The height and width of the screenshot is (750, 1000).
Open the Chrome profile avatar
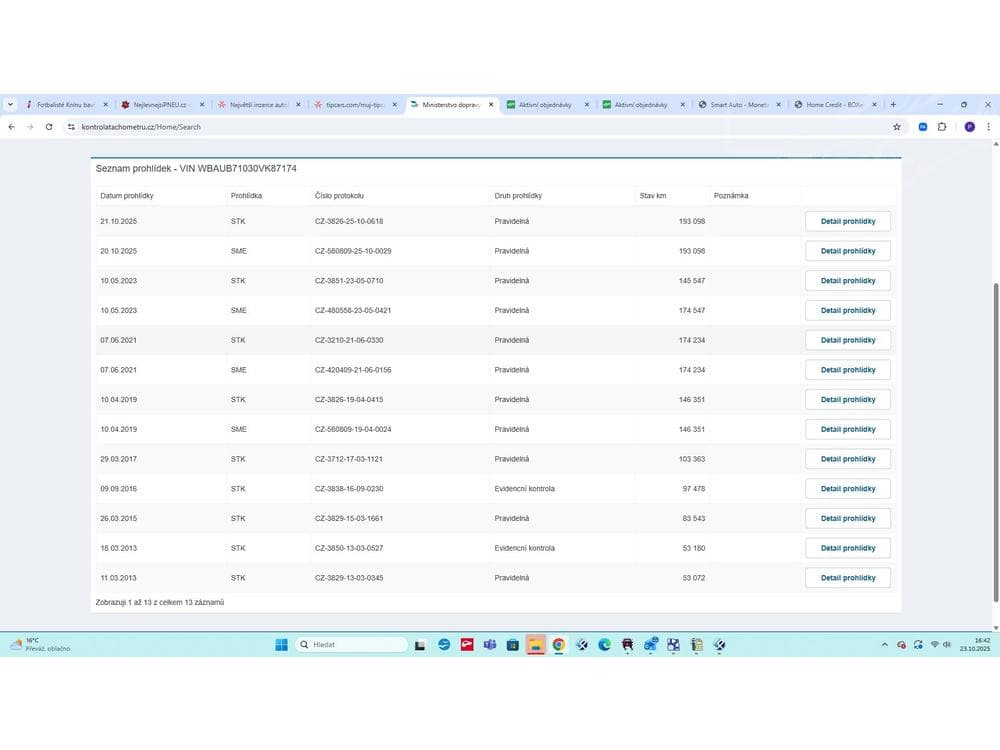tap(969, 127)
